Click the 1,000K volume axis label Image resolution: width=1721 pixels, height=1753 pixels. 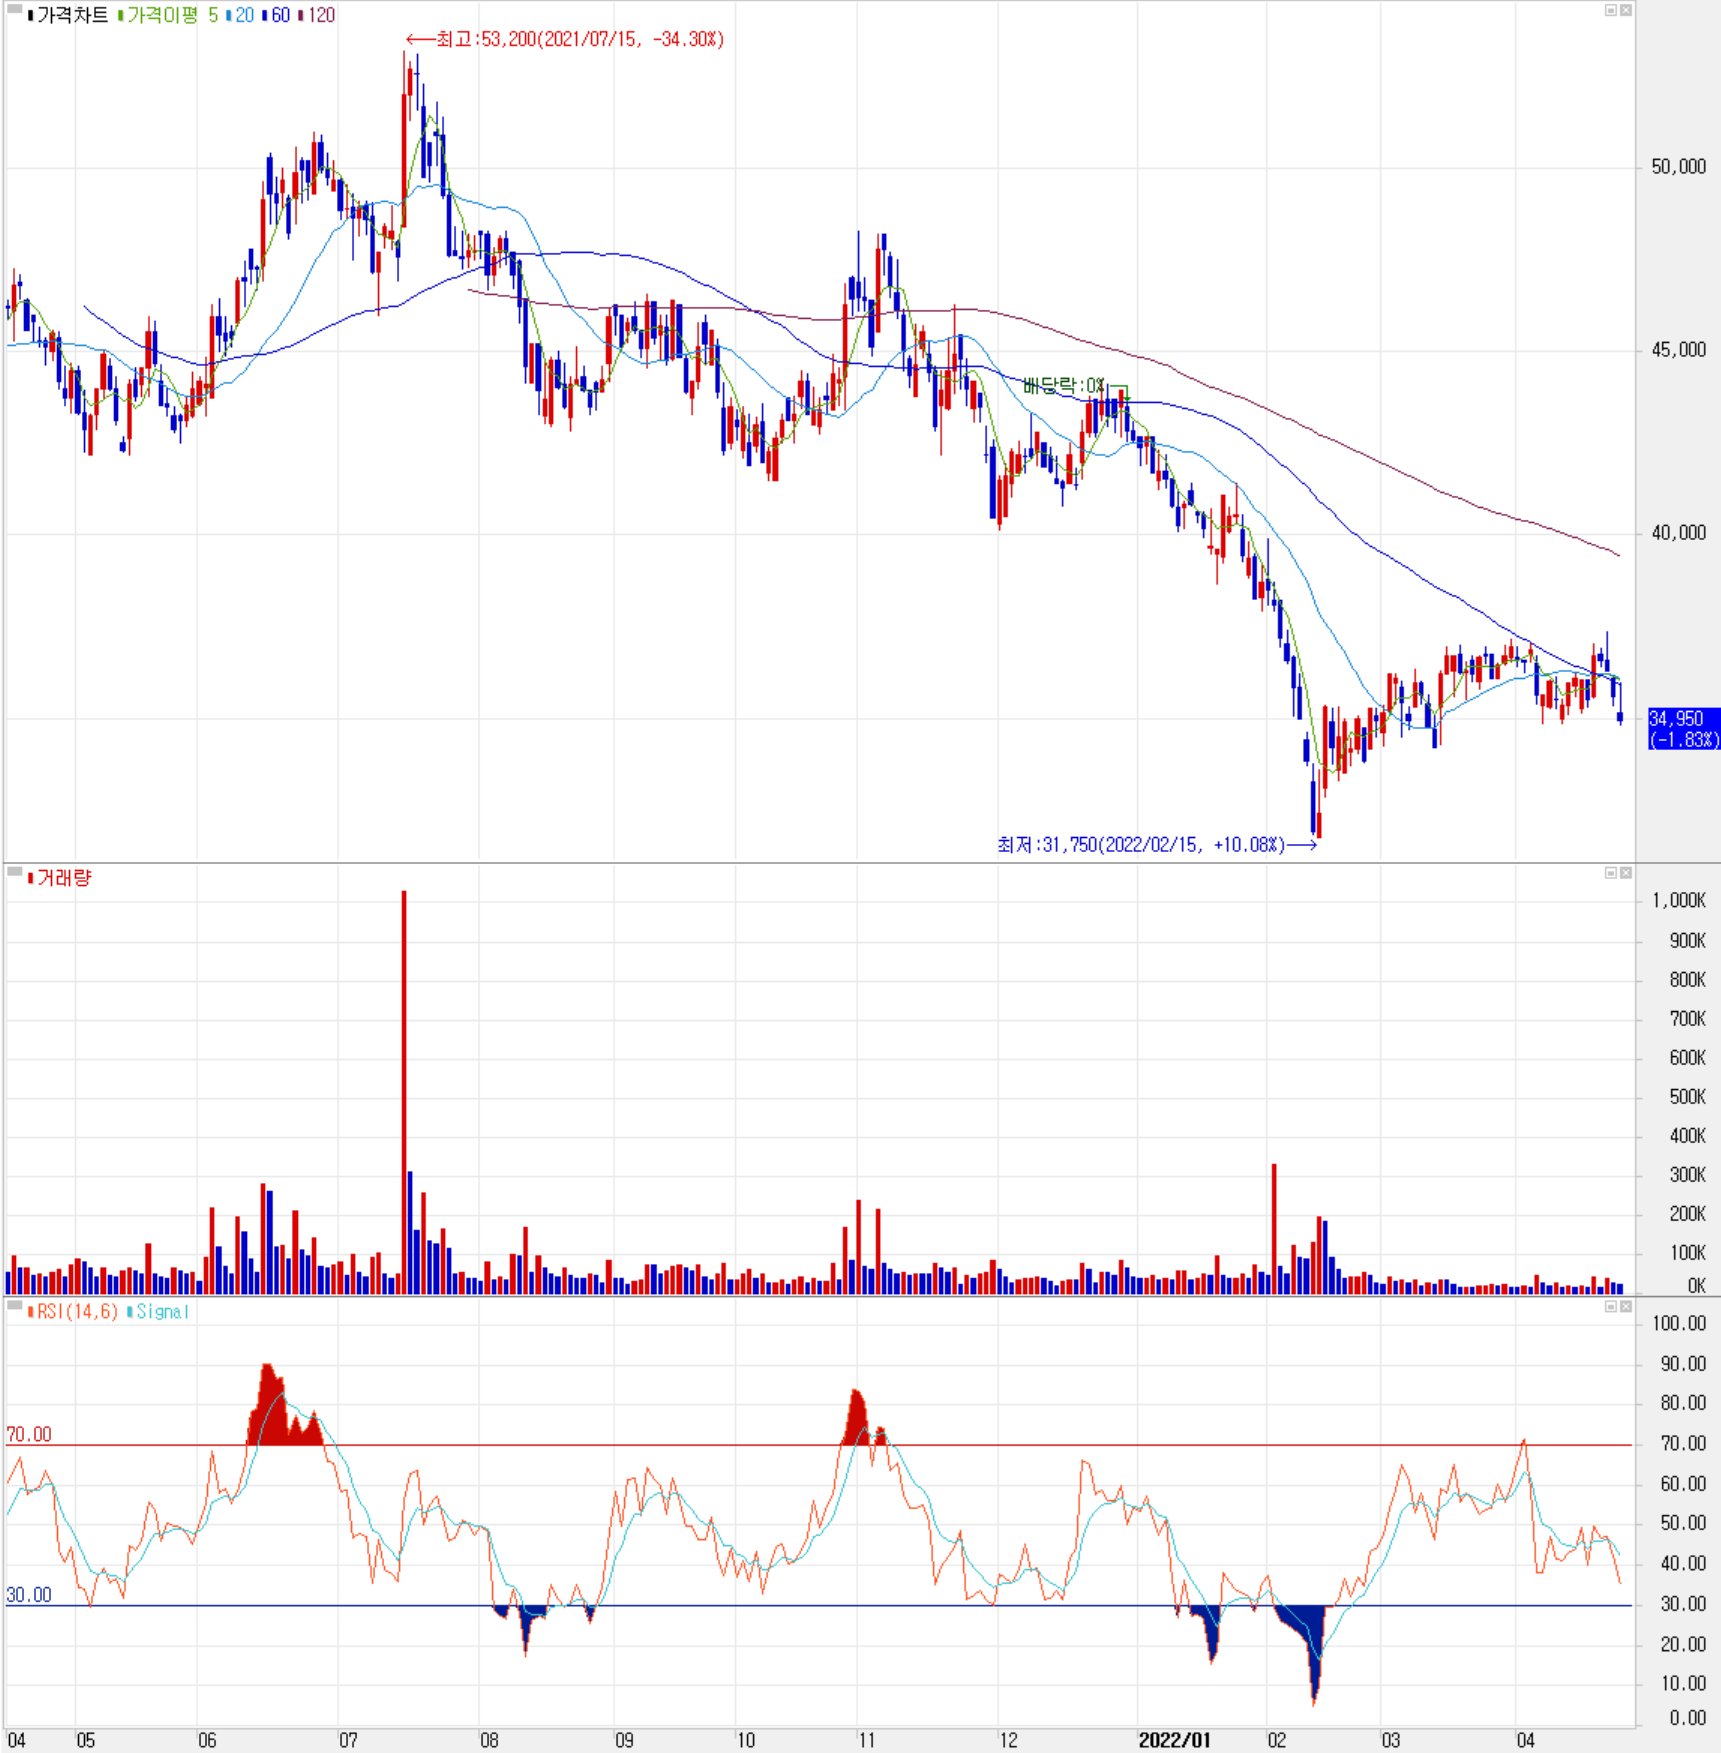click(1679, 901)
